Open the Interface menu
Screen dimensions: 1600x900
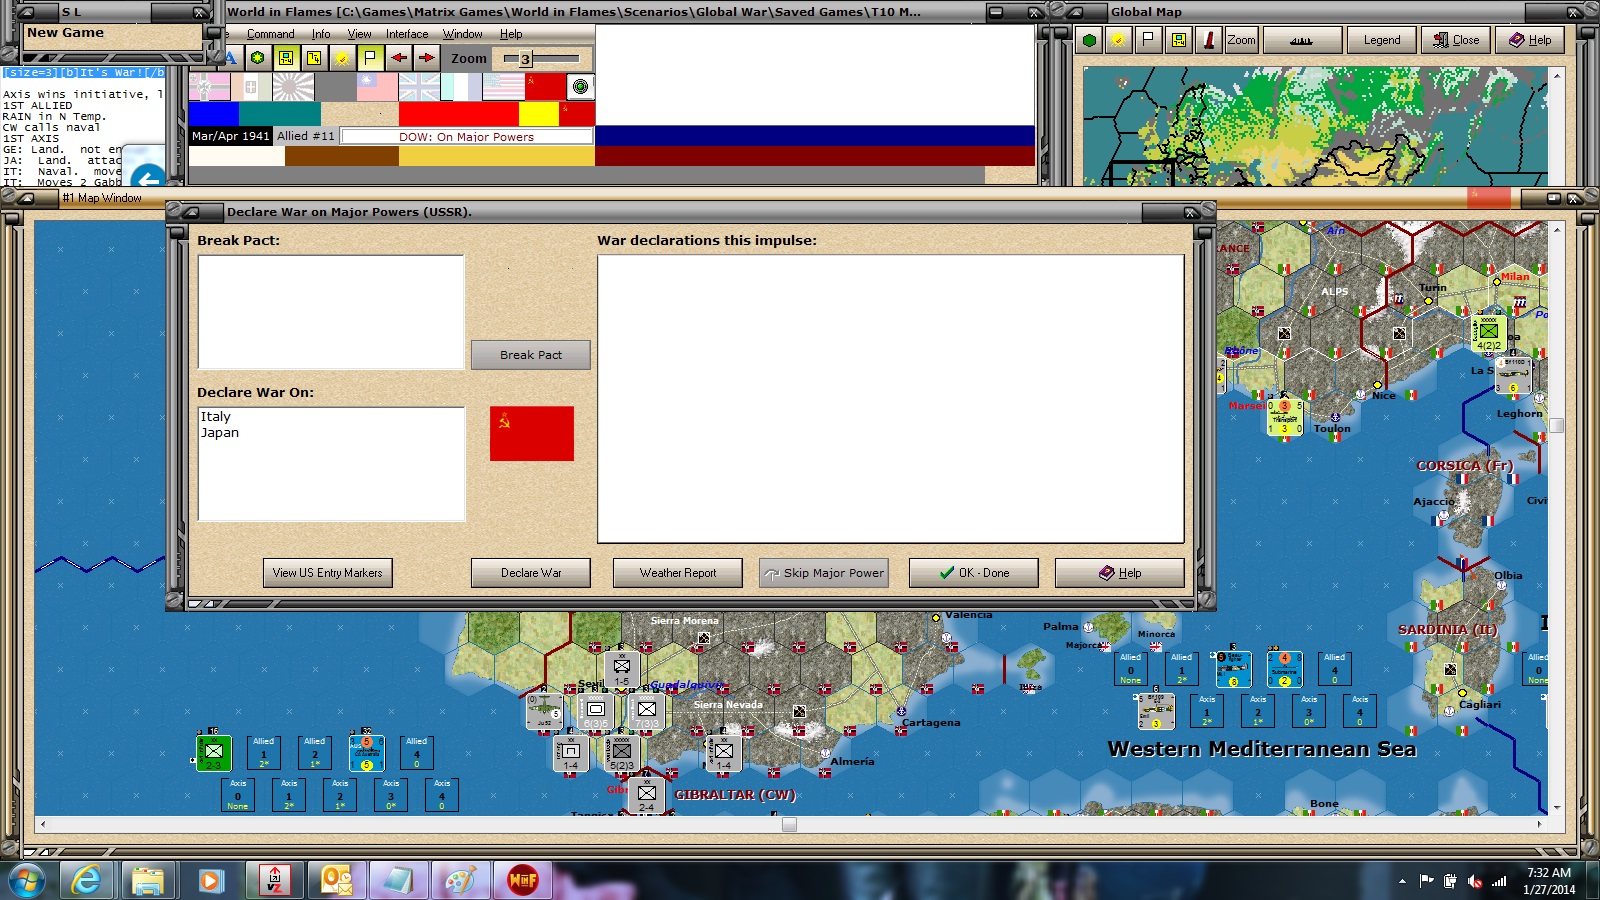(x=407, y=34)
